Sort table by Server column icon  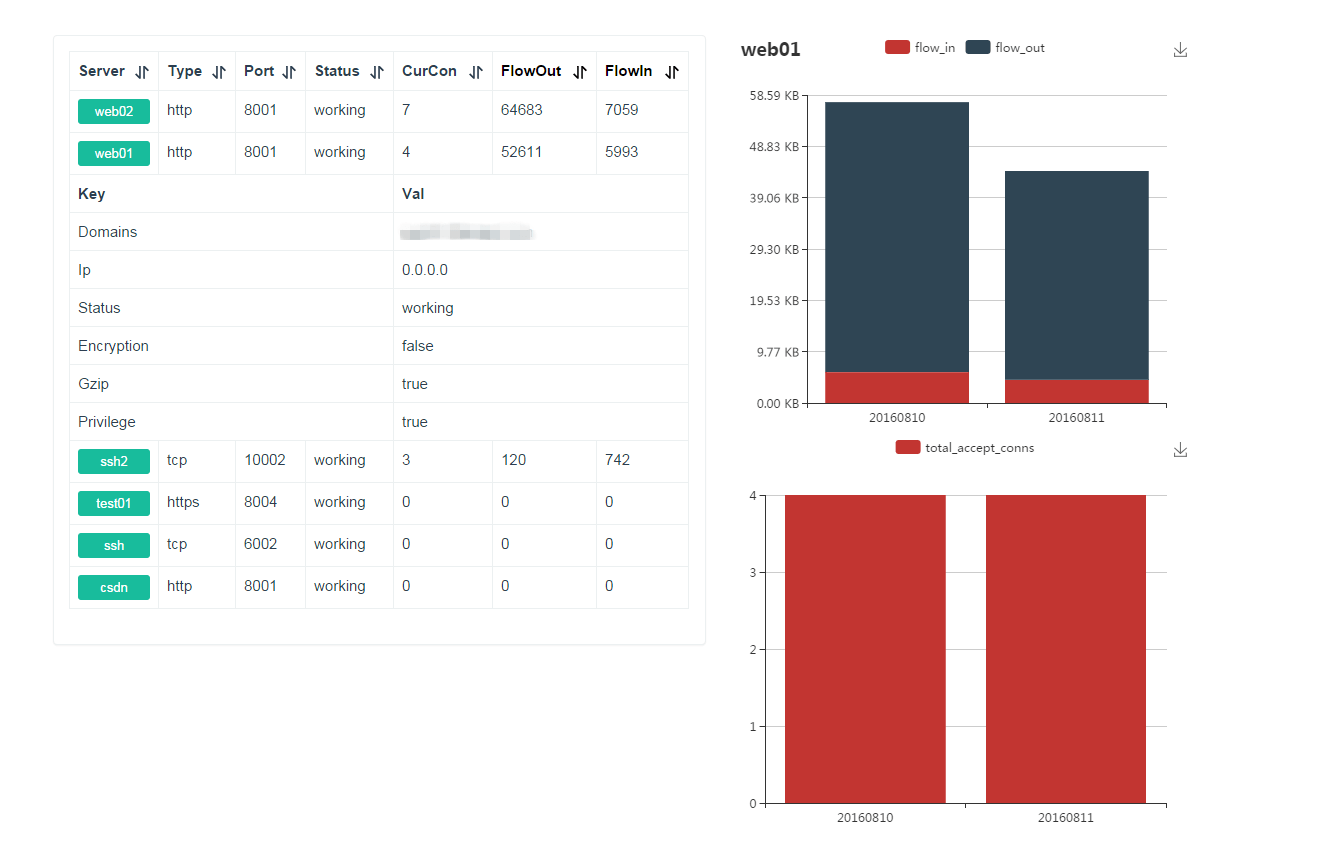[142, 72]
